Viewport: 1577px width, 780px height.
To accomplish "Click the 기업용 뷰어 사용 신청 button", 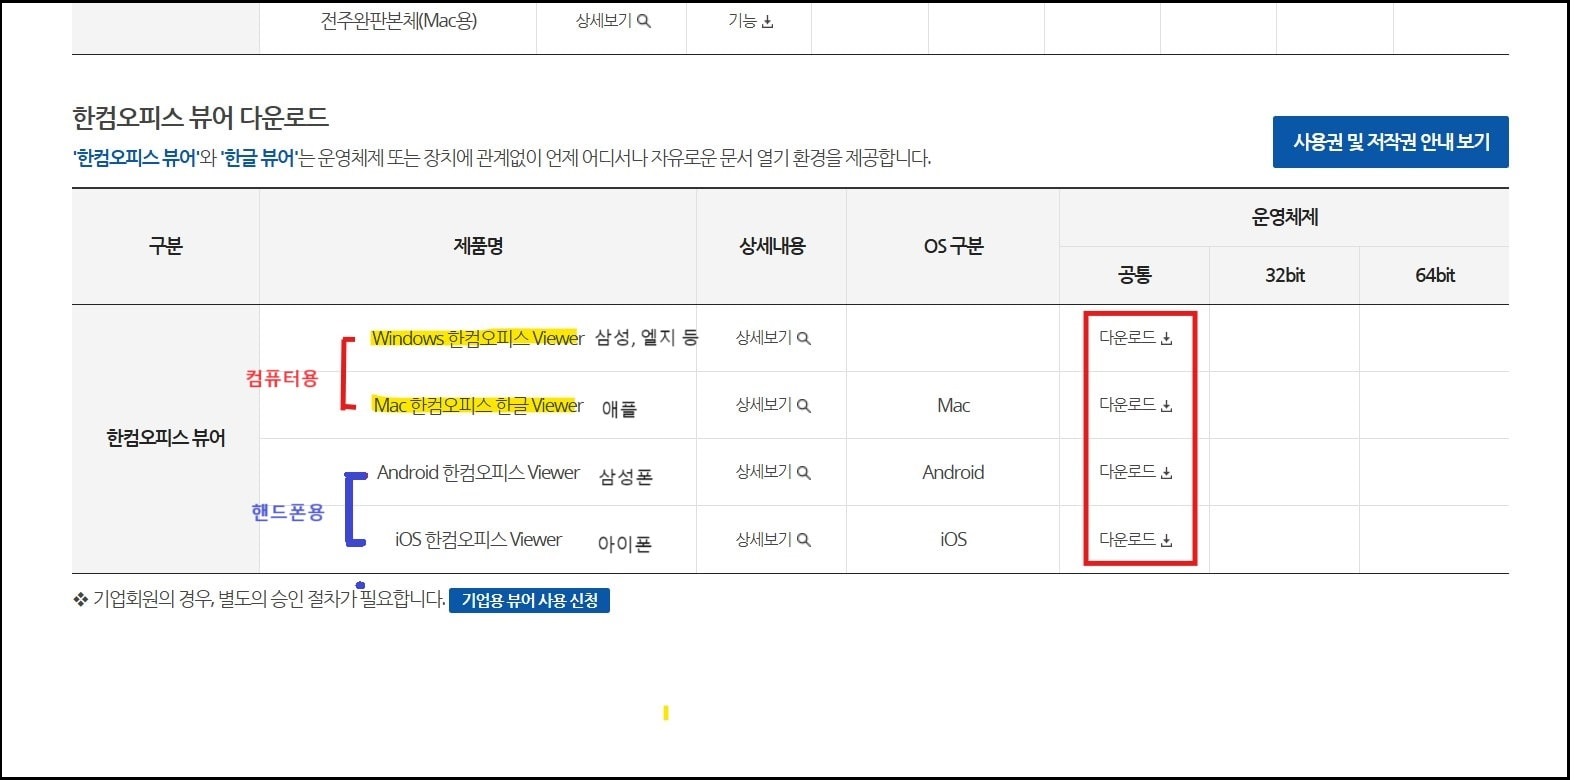I will pos(529,600).
